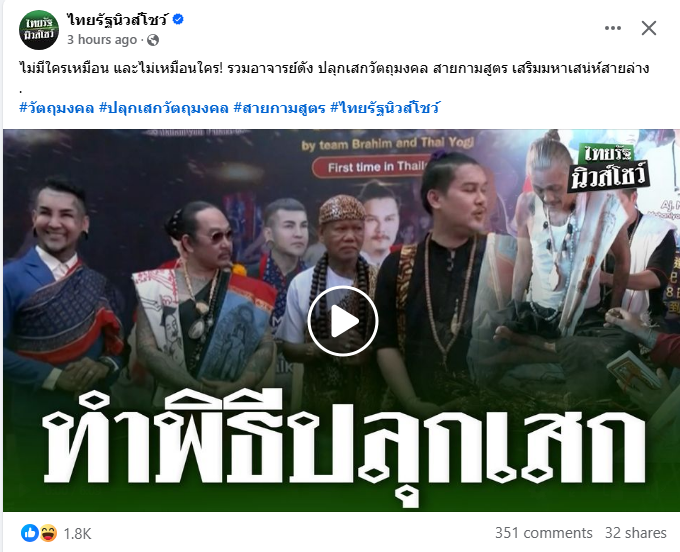Screen dimensions: 680x552
Task: Click the Haha laughing reaction icon
Action: [48, 533]
